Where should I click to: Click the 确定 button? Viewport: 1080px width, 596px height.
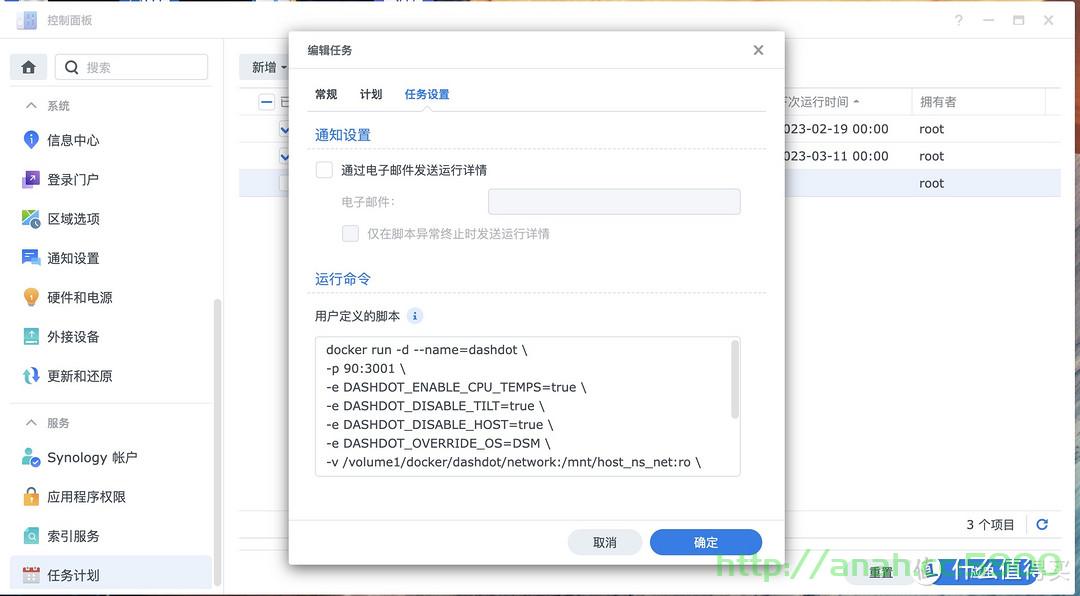pyautogui.click(x=706, y=542)
